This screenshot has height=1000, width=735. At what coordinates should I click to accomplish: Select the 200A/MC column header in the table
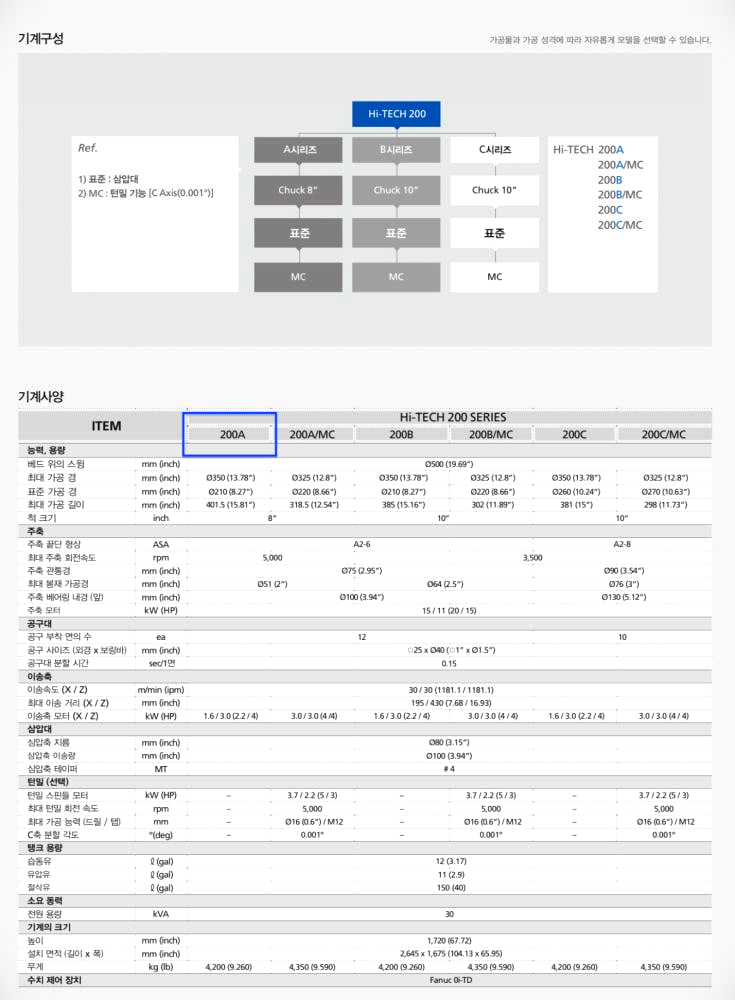[x=312, y=434]
